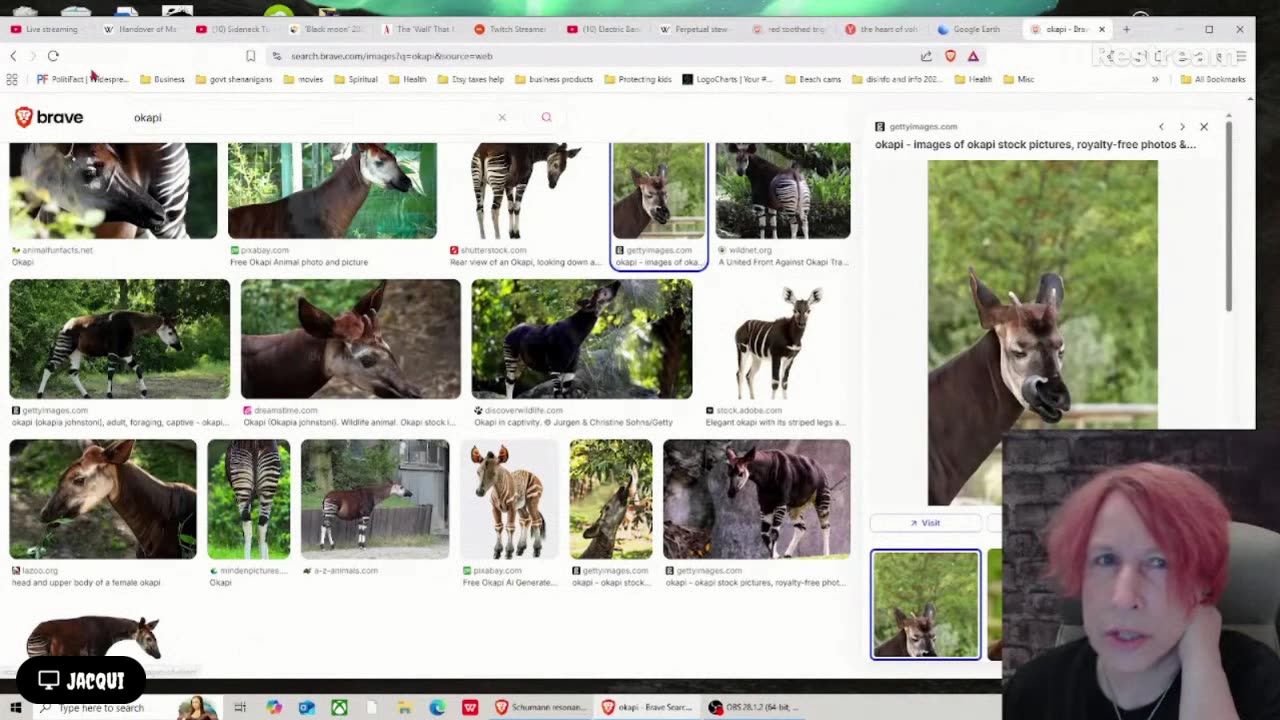The image size is (1280, 720).
Task: Show previous image in the preview panel
Action: [x=1161, y=127]
